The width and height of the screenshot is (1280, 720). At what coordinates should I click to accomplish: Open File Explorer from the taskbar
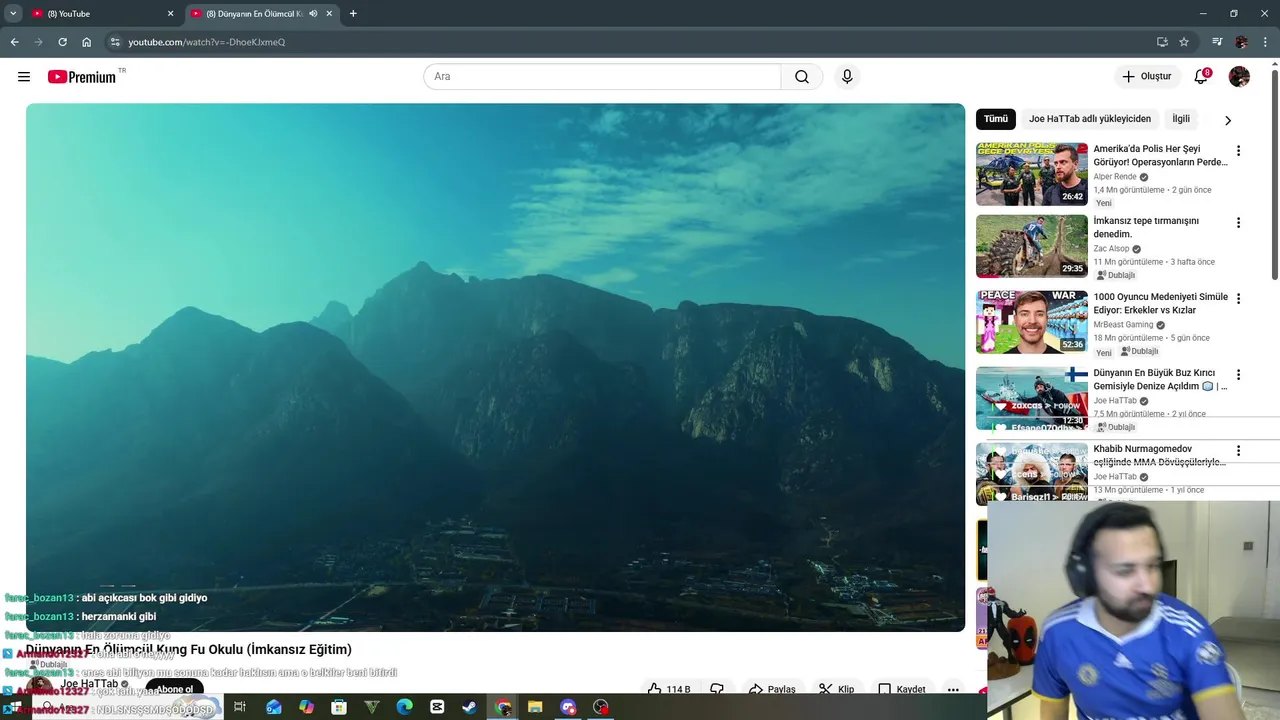point(535,707)
